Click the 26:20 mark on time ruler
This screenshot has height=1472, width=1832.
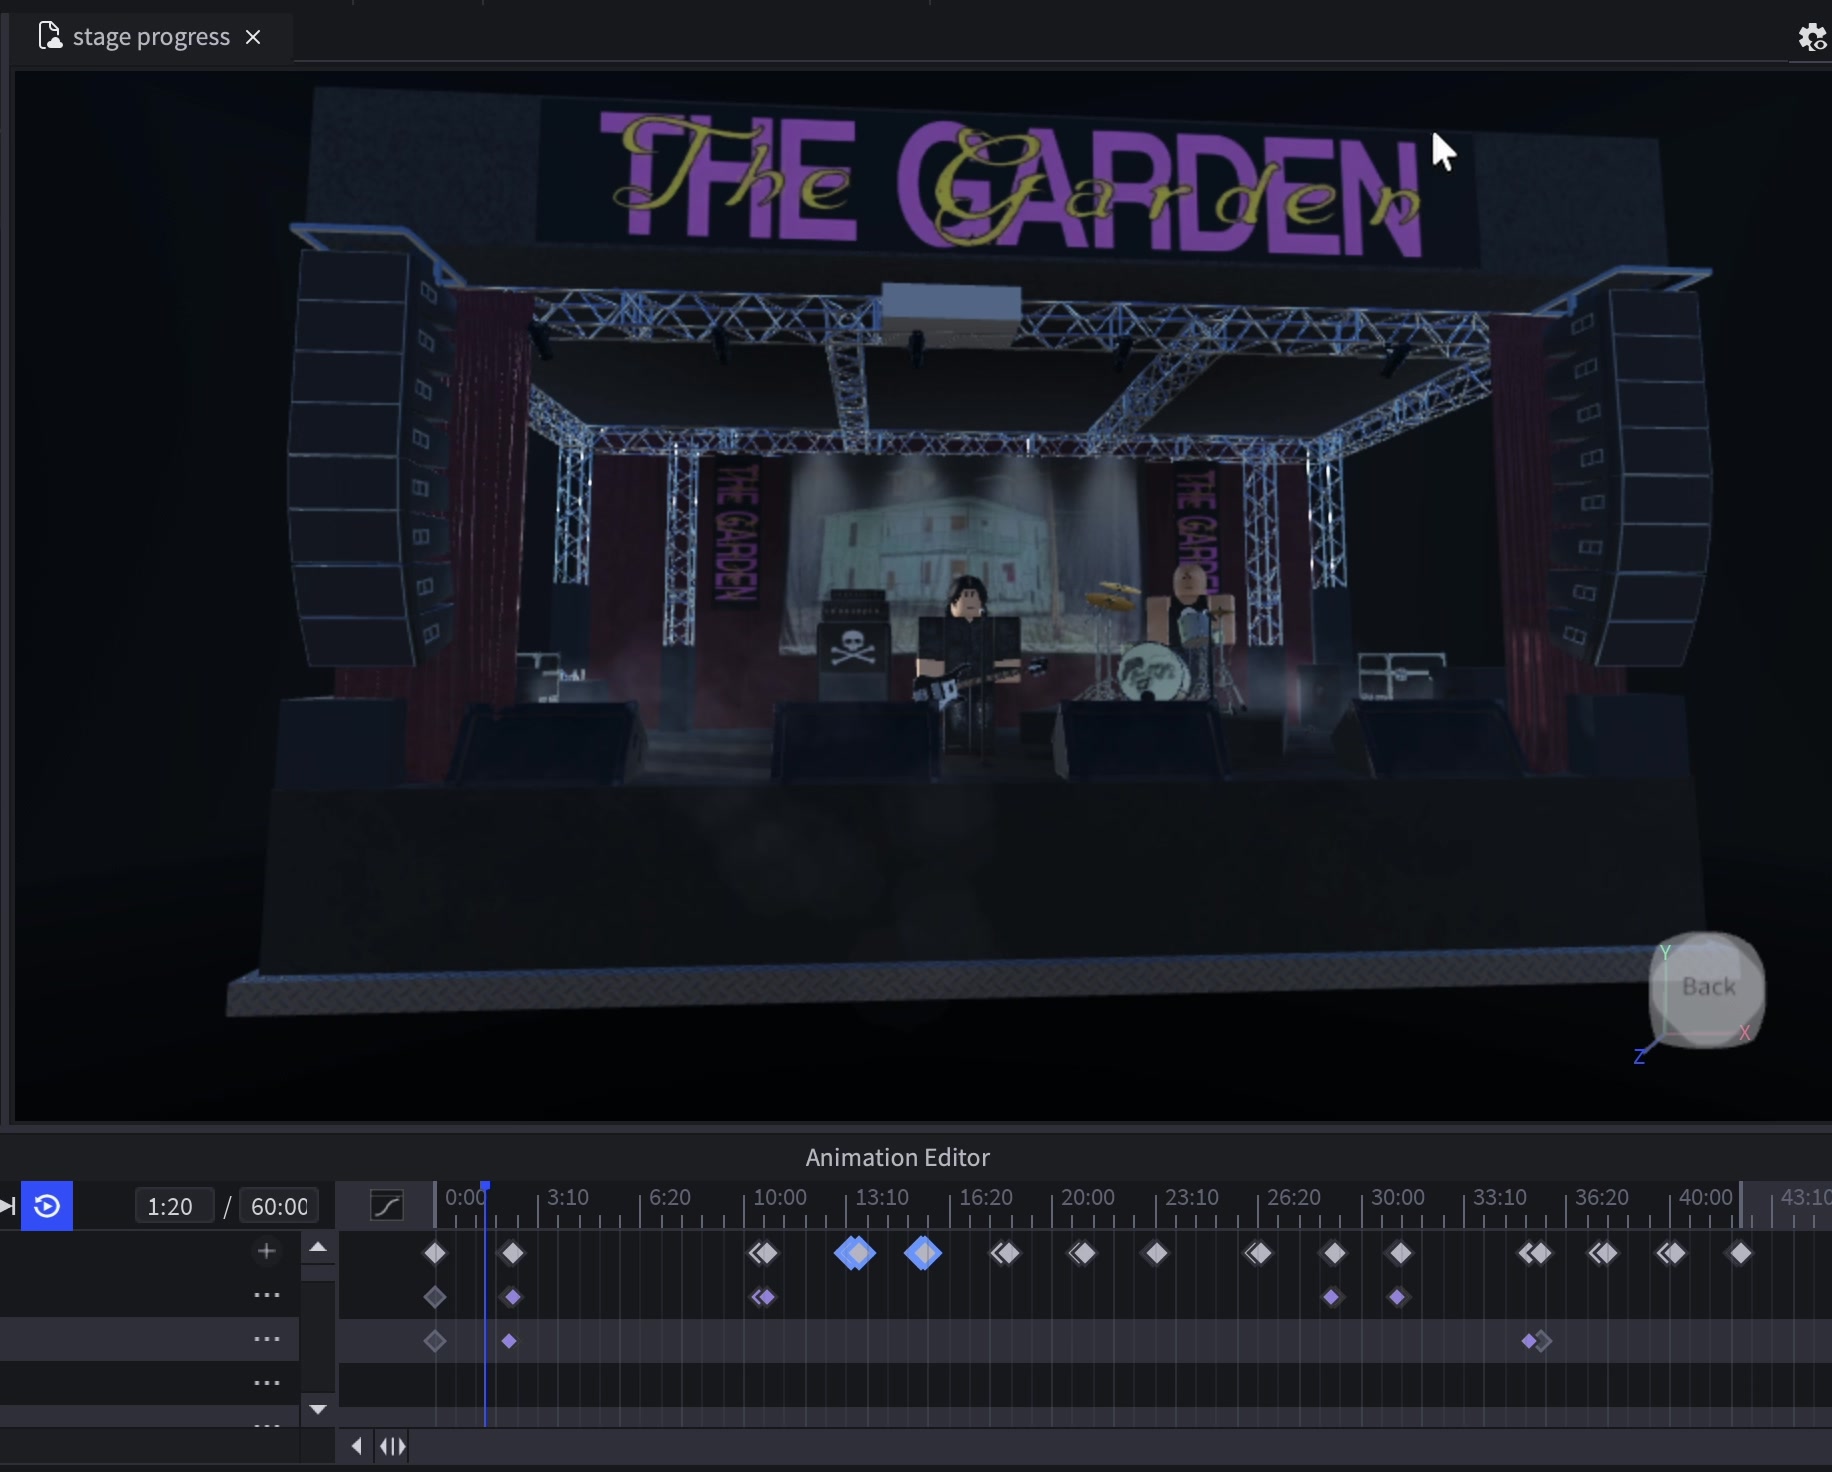pos(1294,1197)
